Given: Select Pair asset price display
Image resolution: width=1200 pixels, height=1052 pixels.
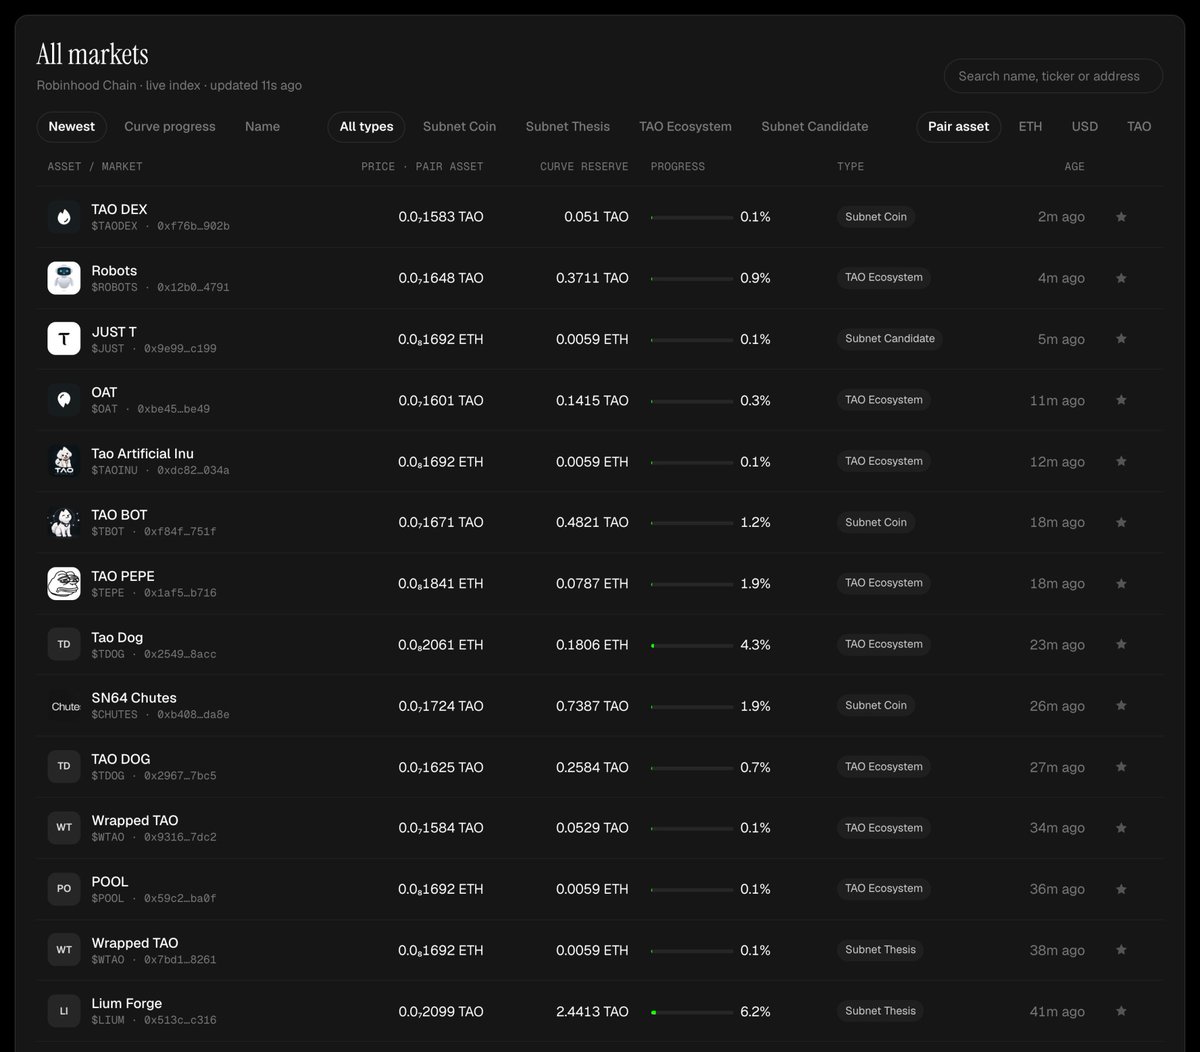Looking at the screenshot, I should (x=958, y=127).
